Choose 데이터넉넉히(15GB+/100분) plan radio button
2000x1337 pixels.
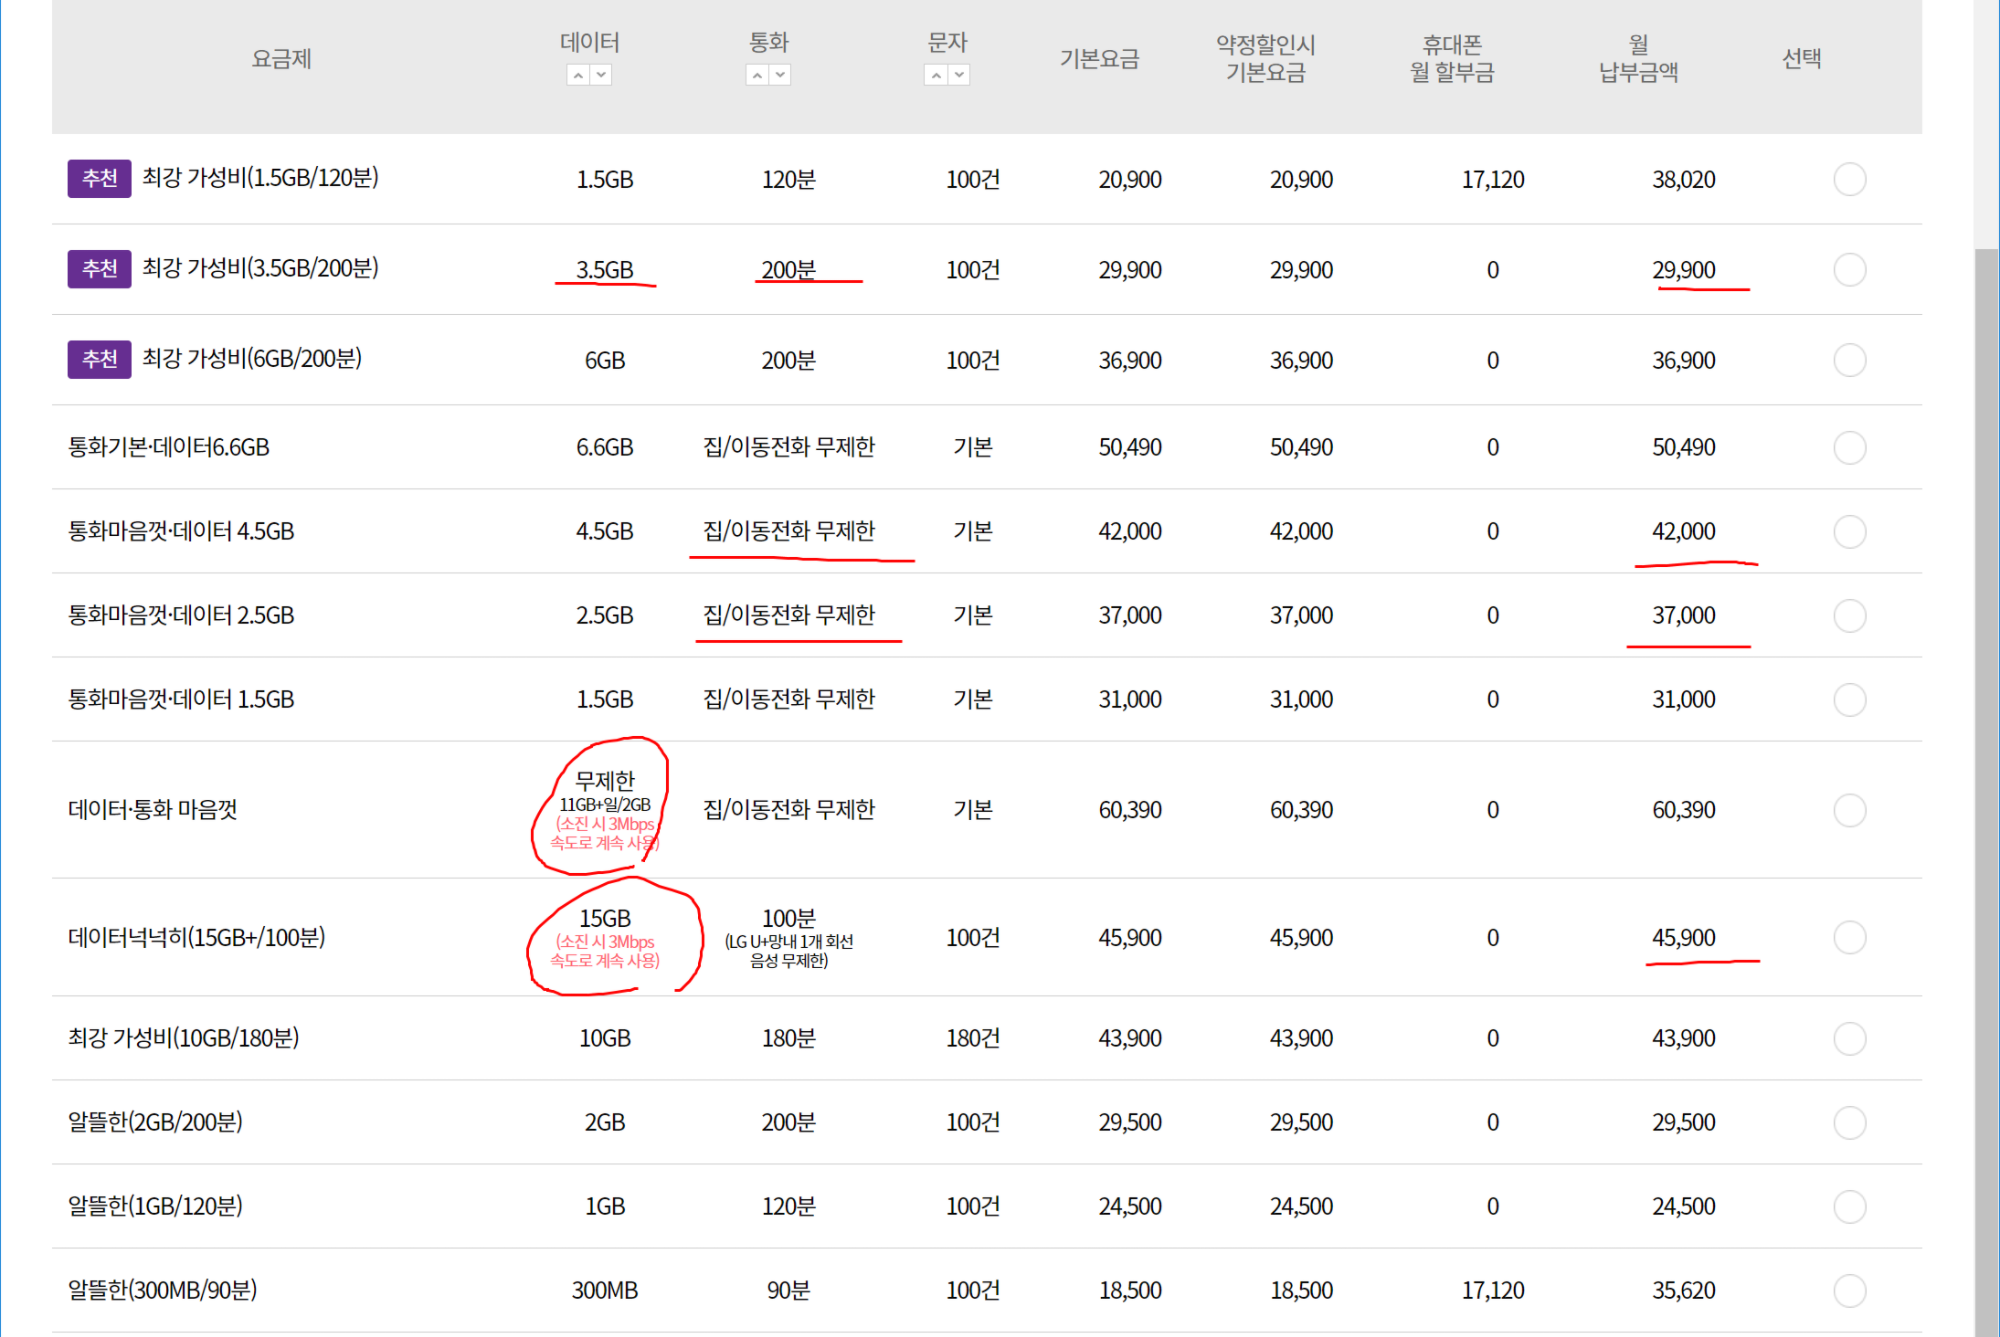1849,938
